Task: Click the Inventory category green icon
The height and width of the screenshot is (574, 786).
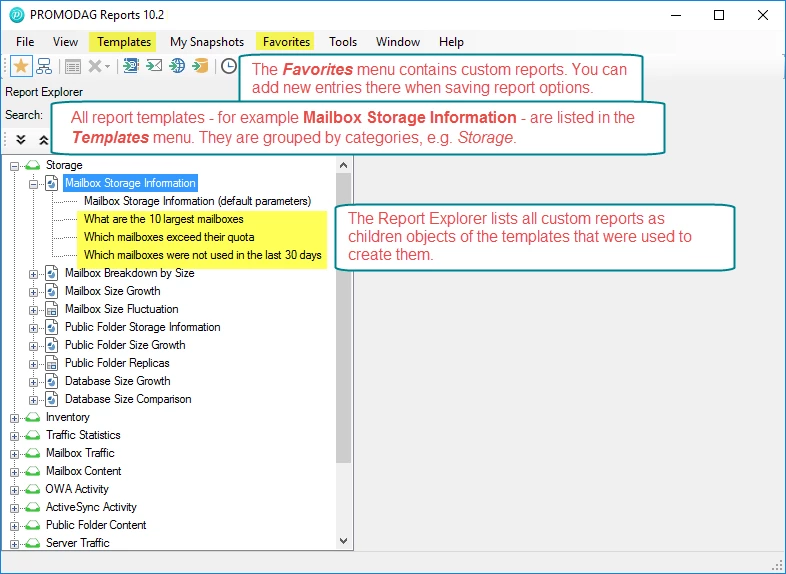Action: (x=33, y=417)
